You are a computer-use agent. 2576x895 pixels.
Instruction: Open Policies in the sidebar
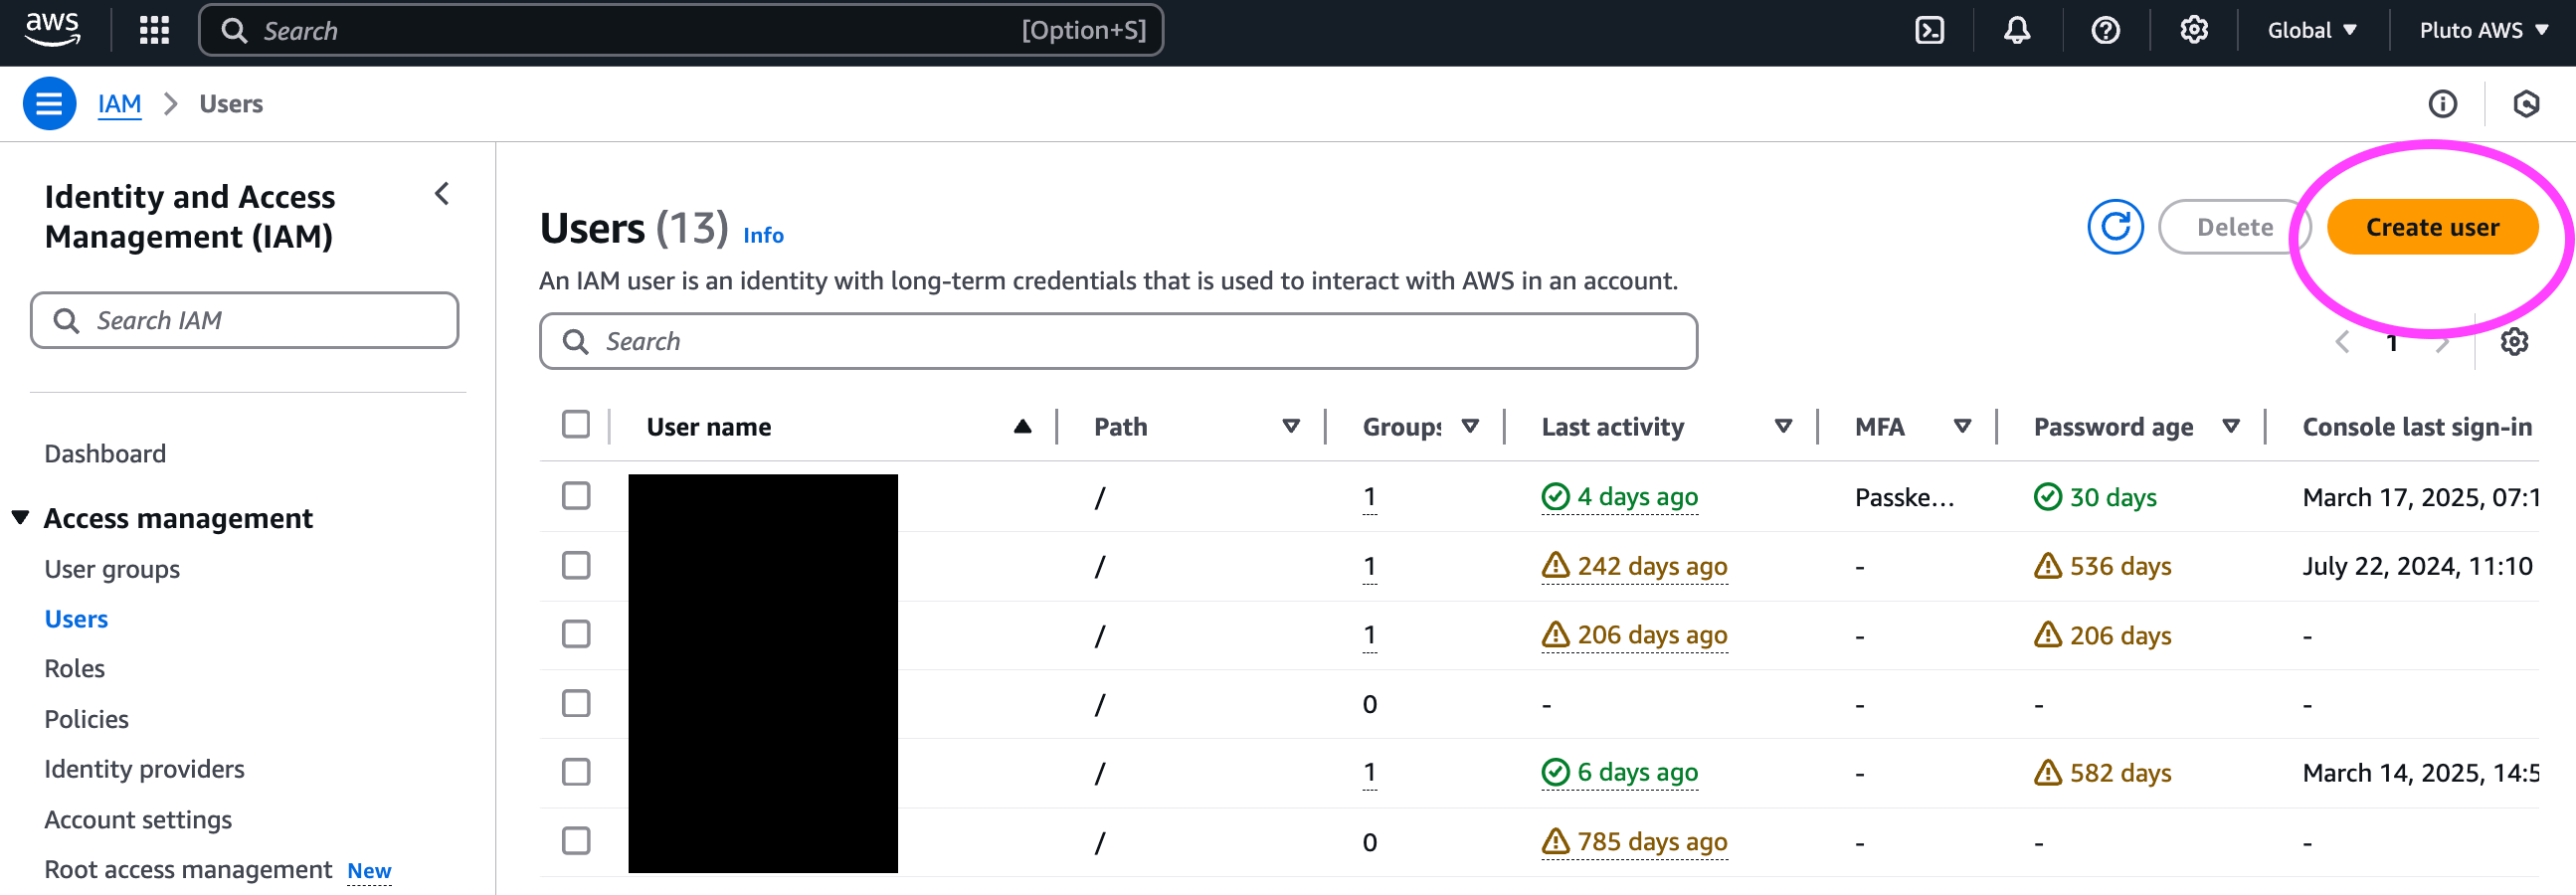pyautogui.click(x=87, y=719)
